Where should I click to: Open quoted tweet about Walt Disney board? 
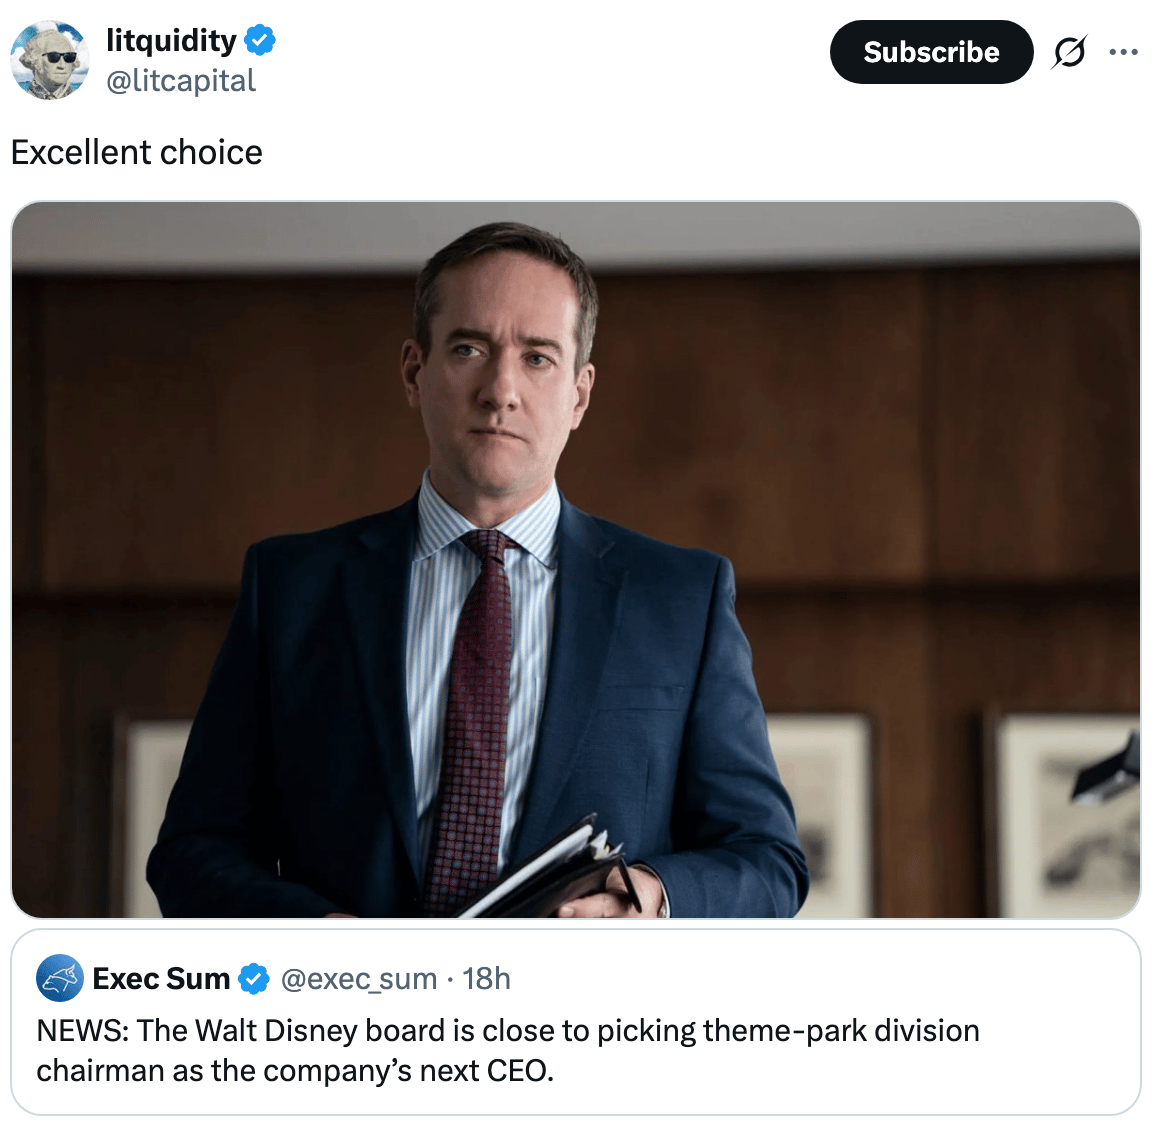pos(576,1023)
